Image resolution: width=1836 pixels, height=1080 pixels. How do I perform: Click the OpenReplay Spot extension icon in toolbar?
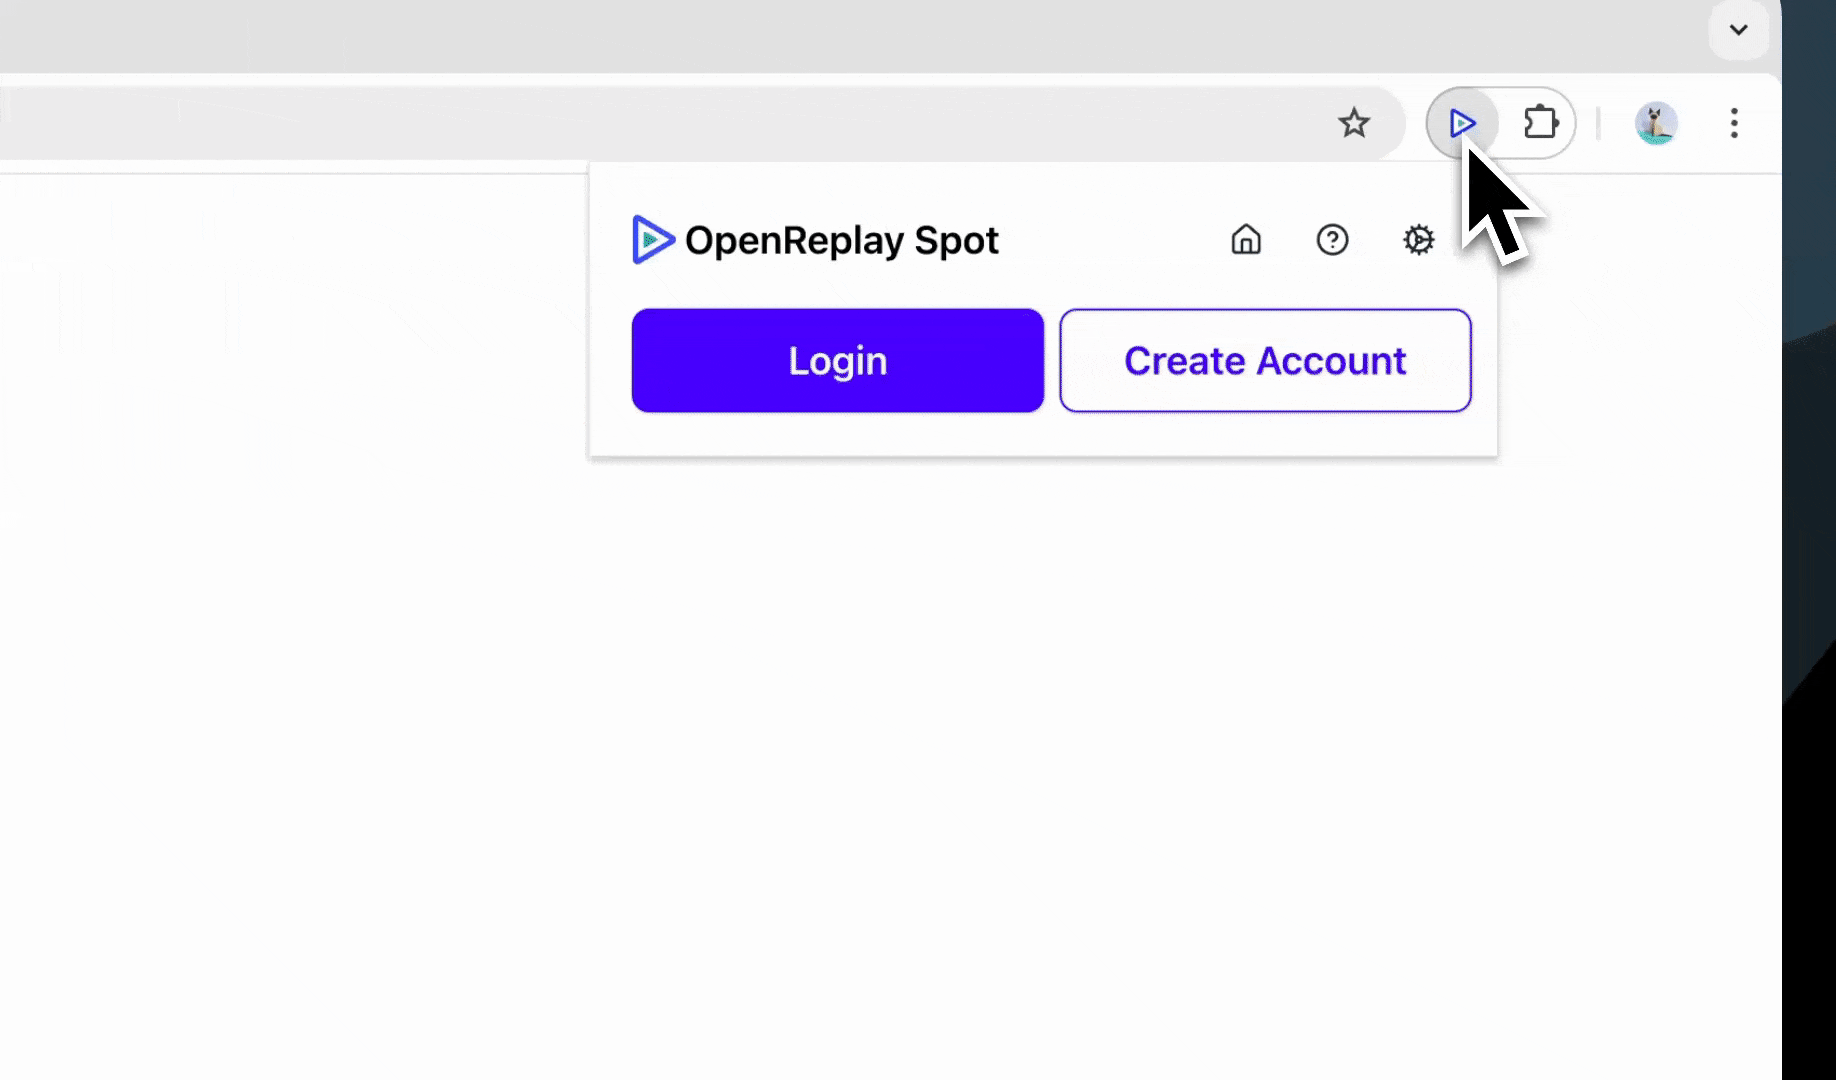(x=1462, y=123)
